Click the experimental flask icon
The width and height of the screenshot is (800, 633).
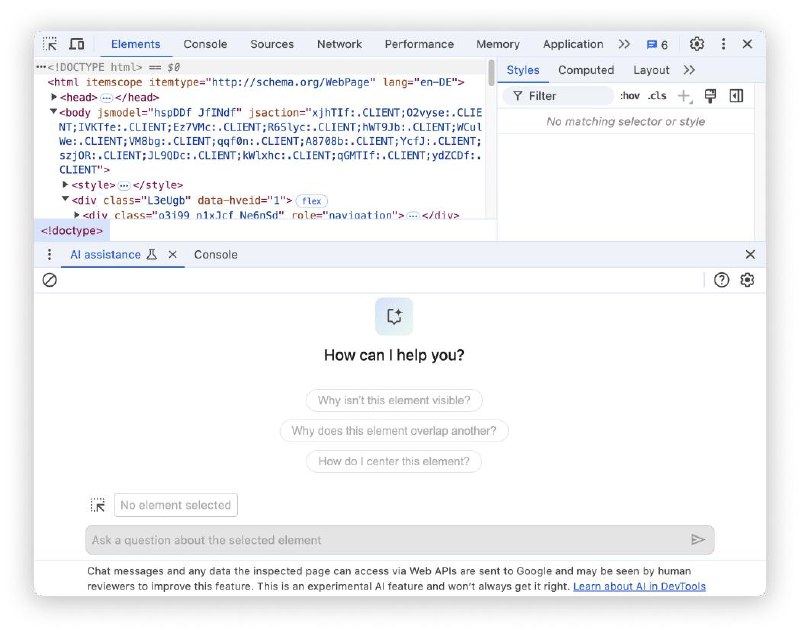pos(152,255)
